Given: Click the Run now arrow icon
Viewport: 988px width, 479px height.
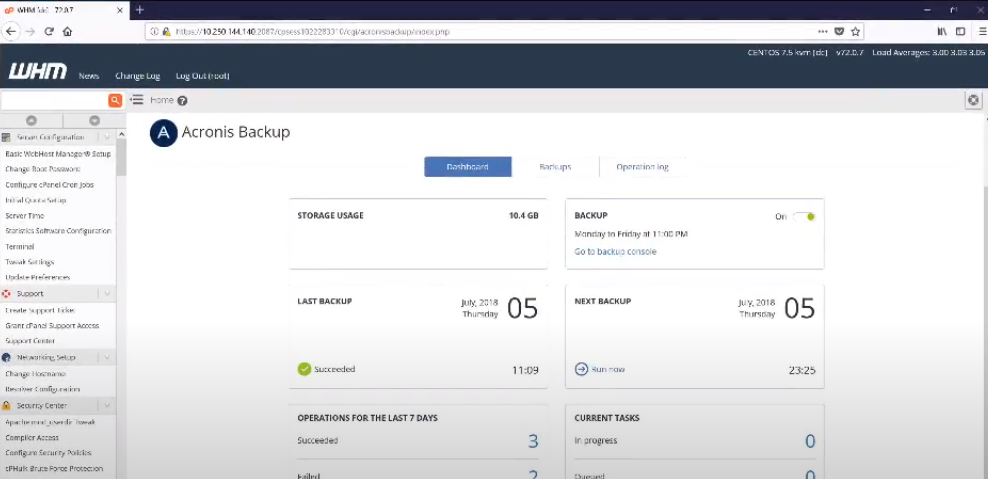Looking at the screenshot, I should pos(582,369).
